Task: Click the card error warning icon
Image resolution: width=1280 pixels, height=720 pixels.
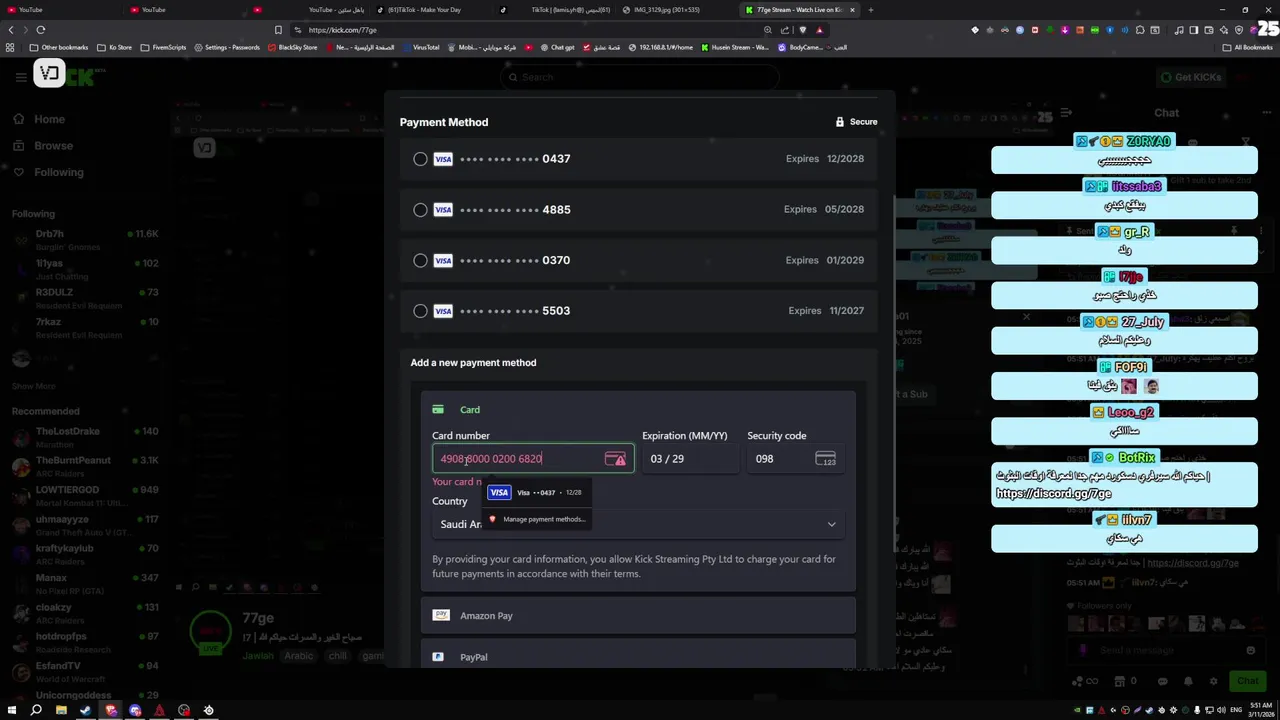Action: (615, 459)
